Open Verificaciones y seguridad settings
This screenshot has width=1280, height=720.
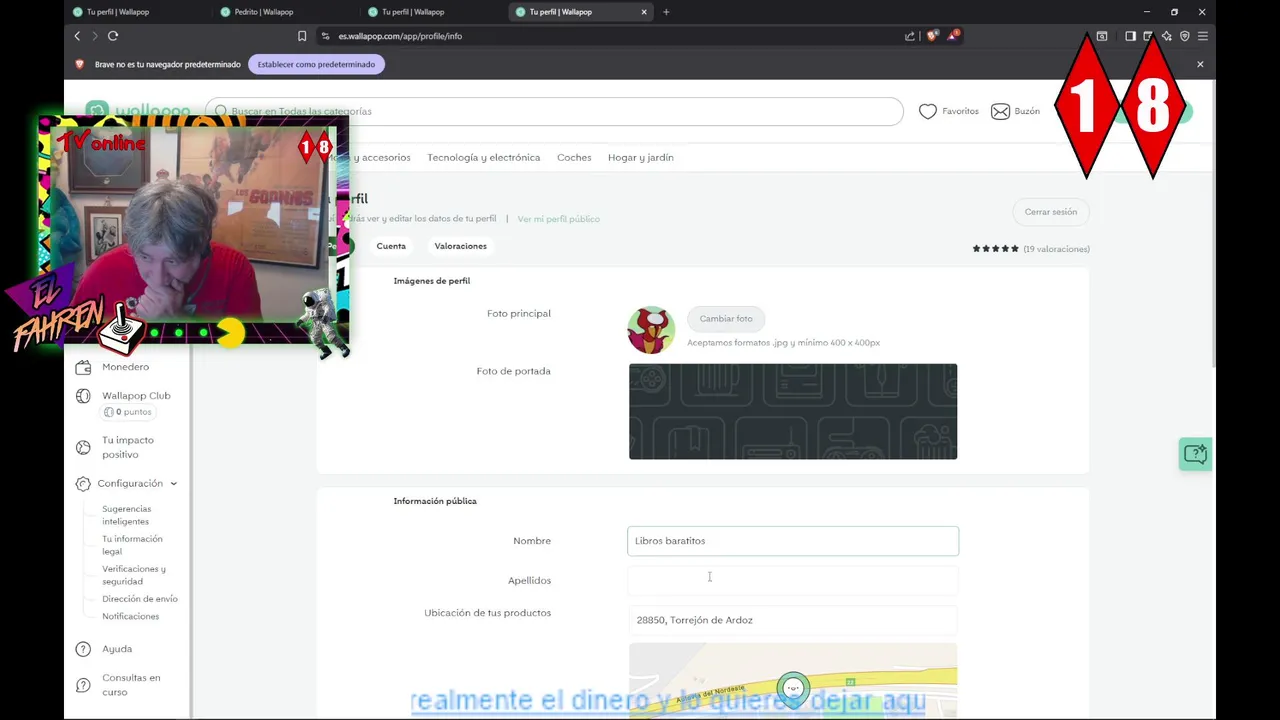coord(134,575)
